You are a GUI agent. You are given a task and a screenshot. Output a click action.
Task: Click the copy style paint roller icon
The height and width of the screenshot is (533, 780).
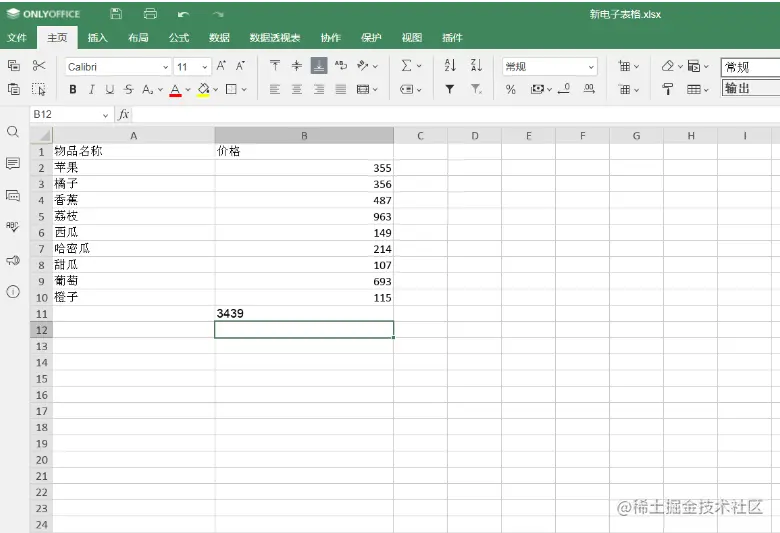668,90
